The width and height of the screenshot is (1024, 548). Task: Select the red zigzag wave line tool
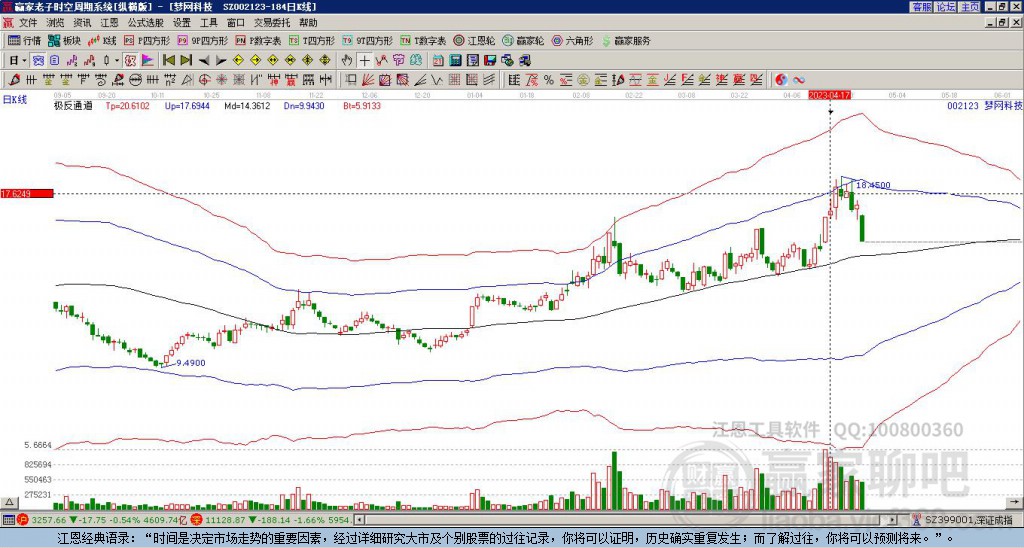[381, 60]
